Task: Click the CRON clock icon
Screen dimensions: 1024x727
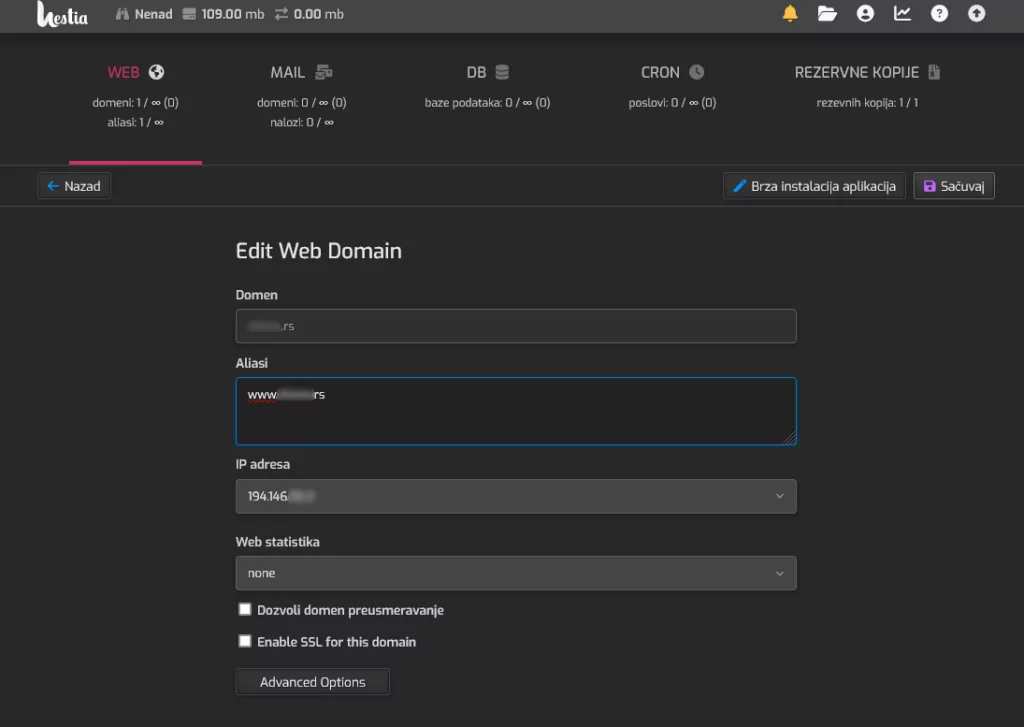Action: coord(697,72)
